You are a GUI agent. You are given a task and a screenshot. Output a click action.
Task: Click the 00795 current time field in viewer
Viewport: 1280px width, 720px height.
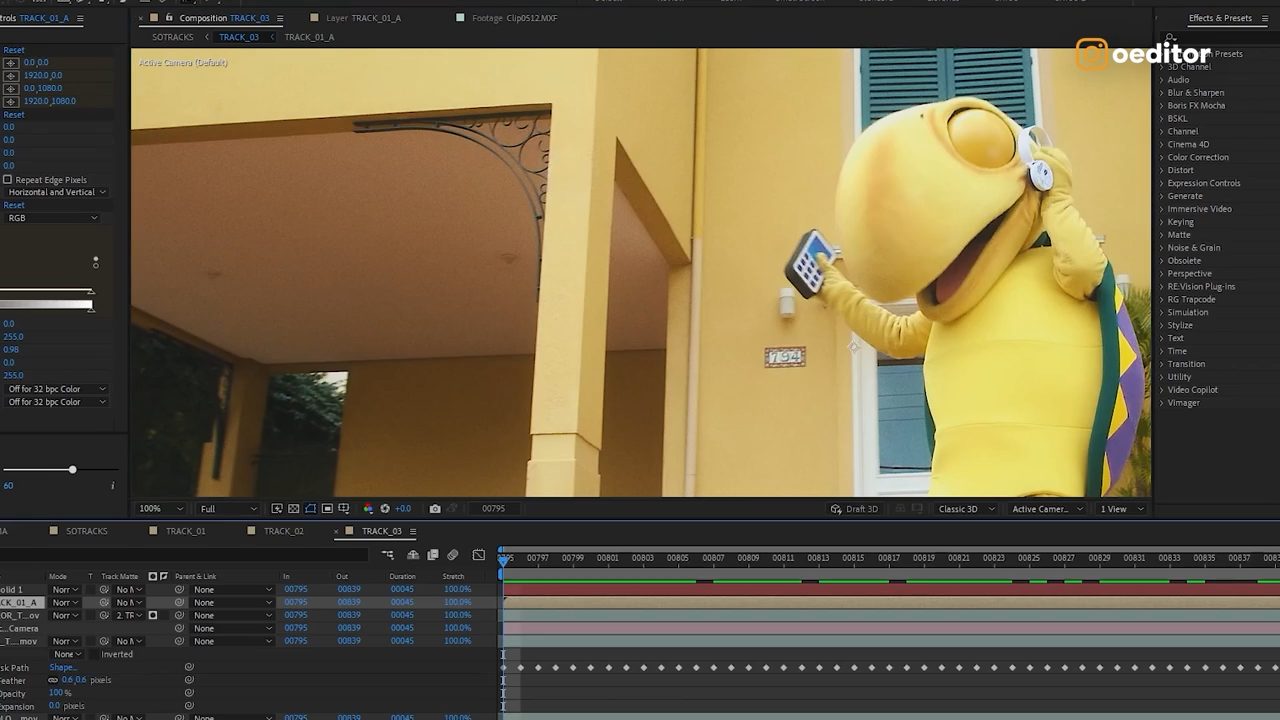pyautogui.click(x=493, y=509)
